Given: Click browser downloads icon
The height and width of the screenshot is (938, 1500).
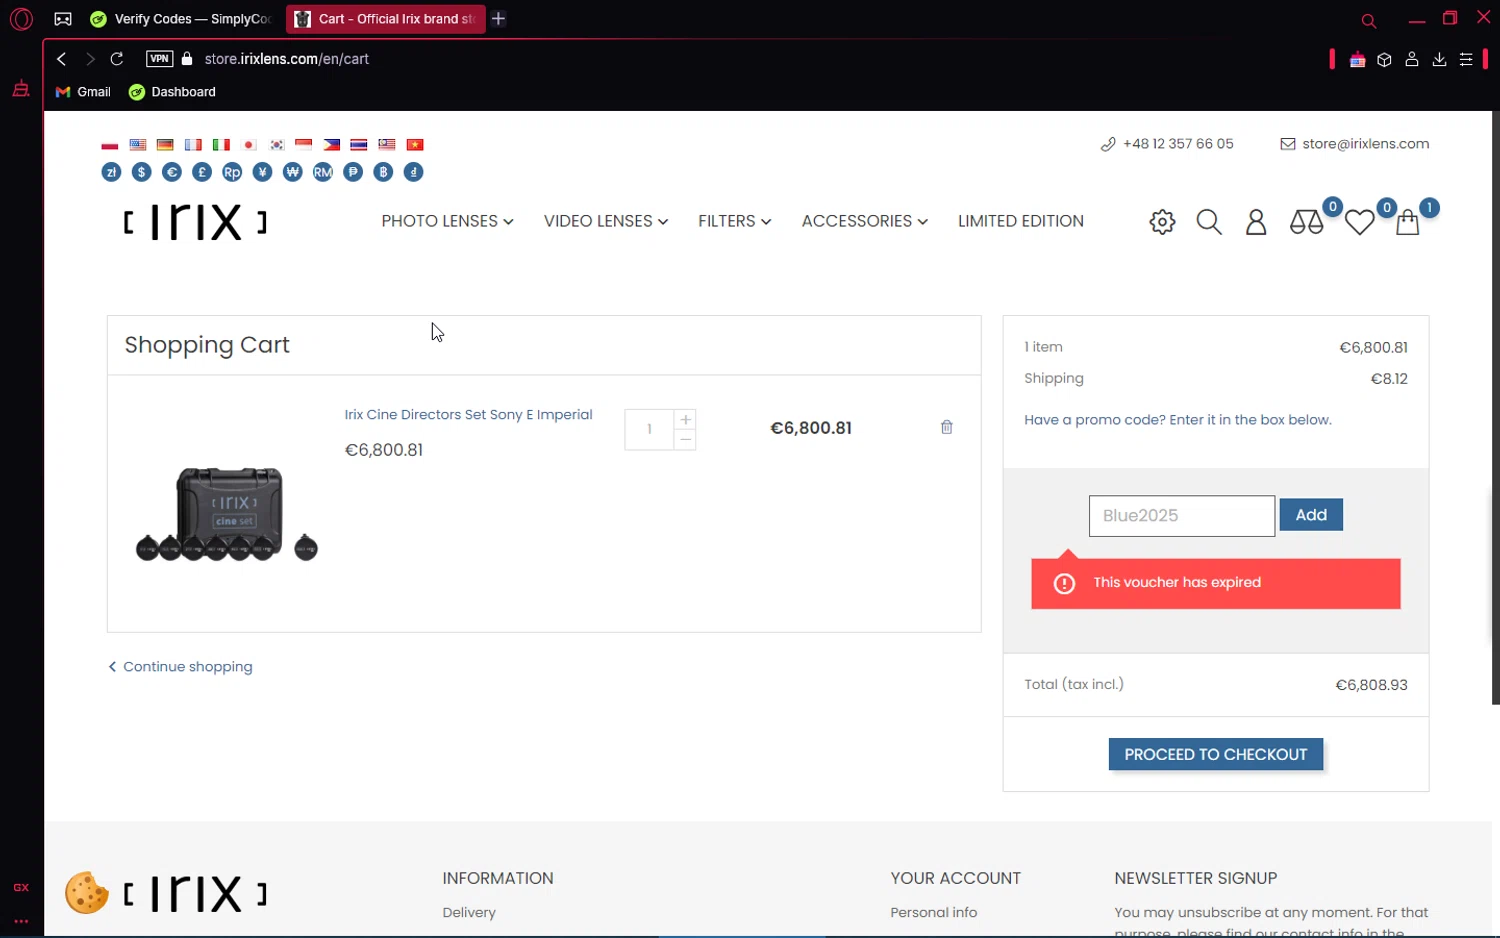Looking at the screenshot, I should click(1439, 59).
